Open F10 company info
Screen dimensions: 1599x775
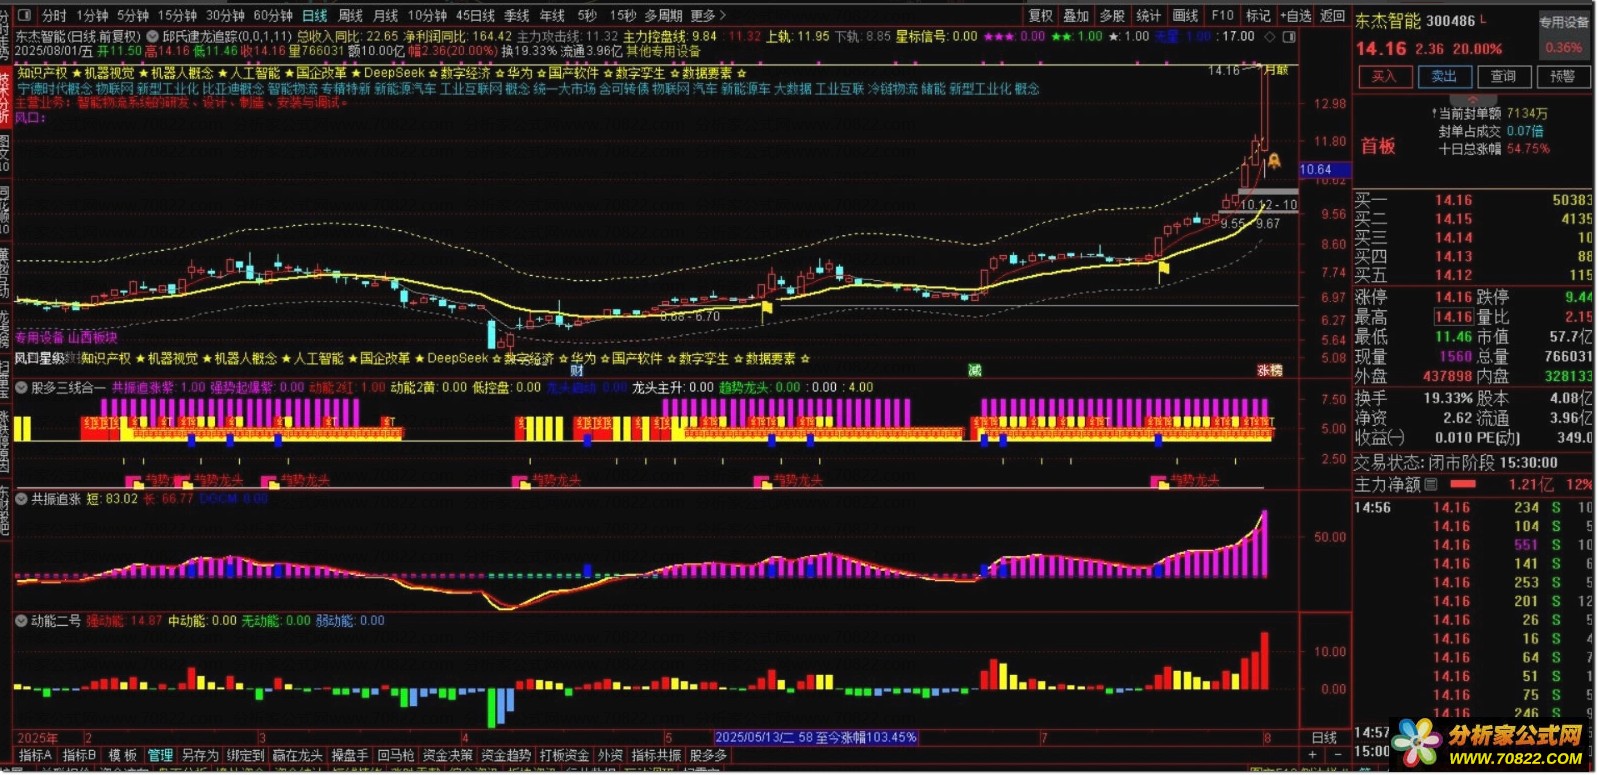click(x=1222, y=15)
